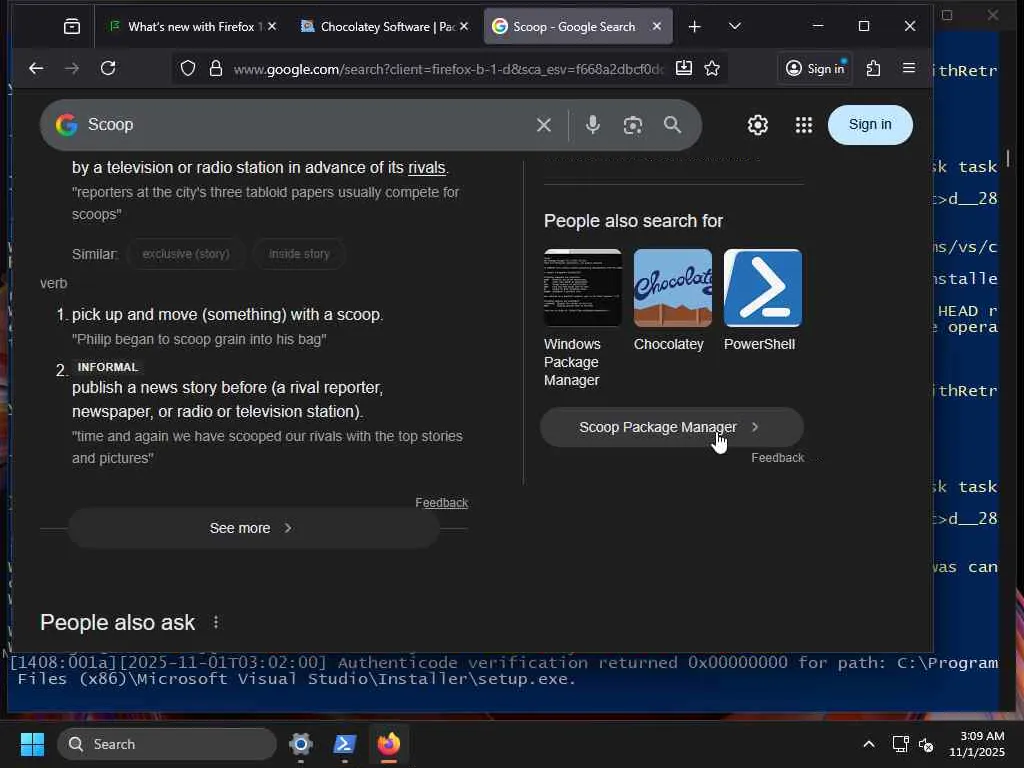Submit search with magnifier icon
The image size is (1024, 768).
point(673,125)
